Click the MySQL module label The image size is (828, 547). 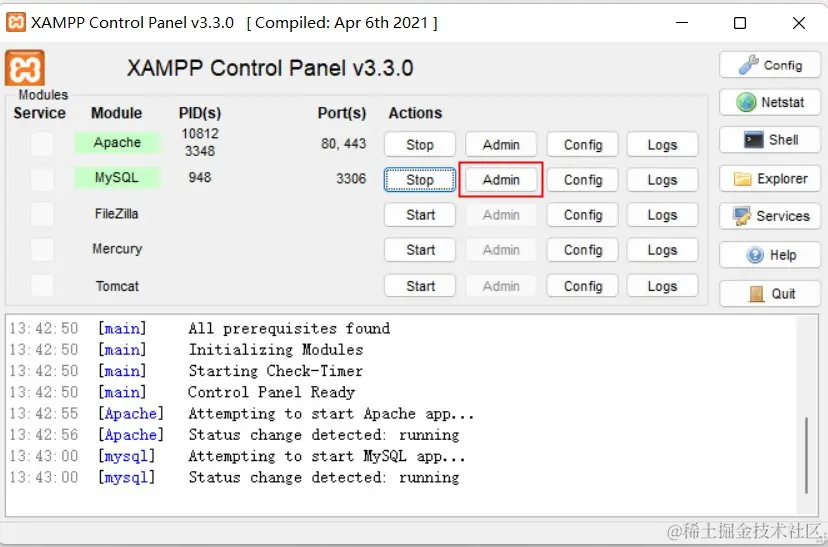click(117, 177)
